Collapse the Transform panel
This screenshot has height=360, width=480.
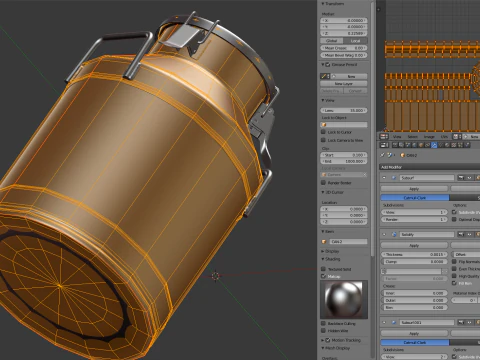(323, 4)
